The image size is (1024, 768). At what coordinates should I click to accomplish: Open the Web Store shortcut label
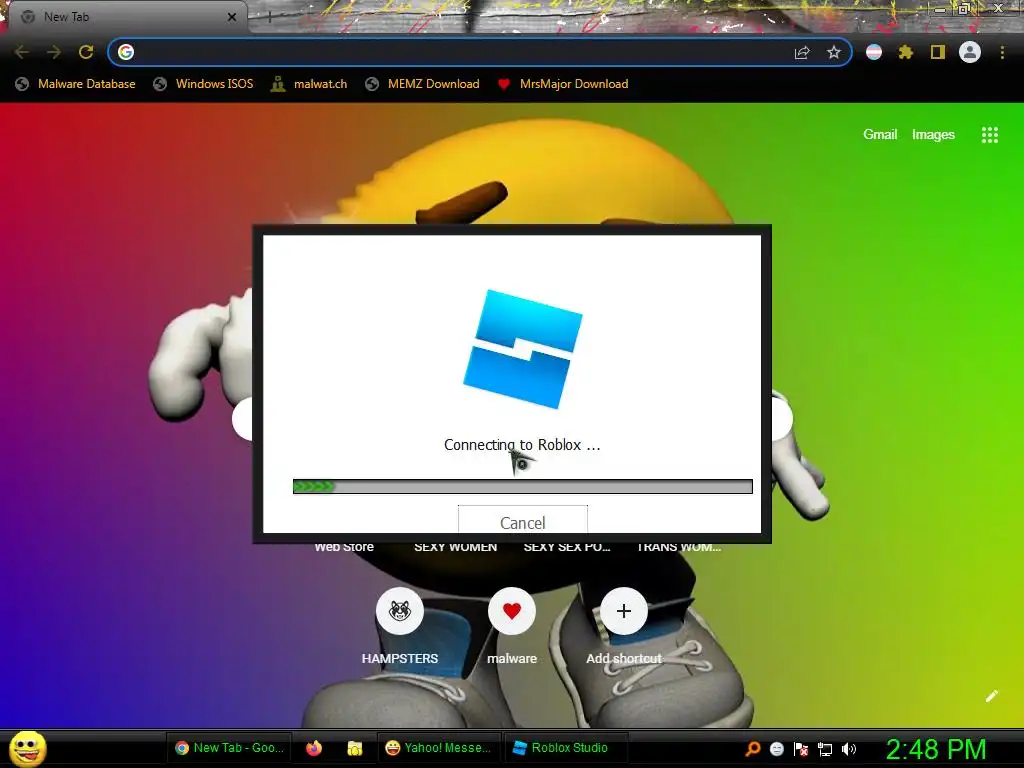tap(344, 547)
